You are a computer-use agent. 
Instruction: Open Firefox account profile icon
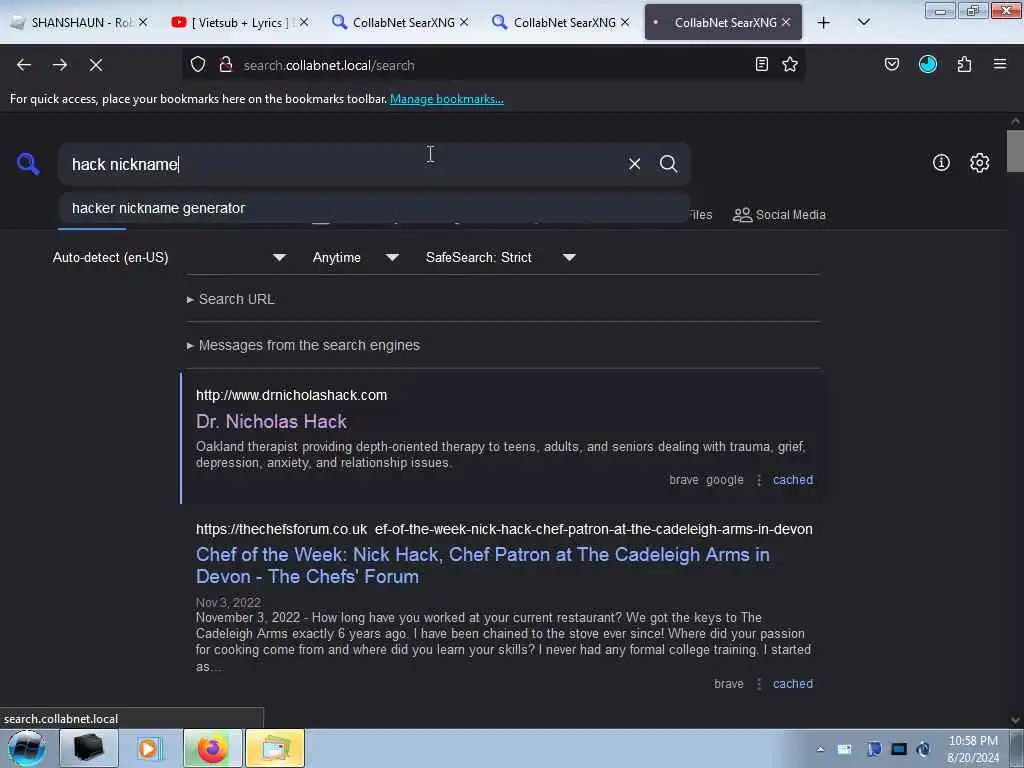[x=928, y=64]
